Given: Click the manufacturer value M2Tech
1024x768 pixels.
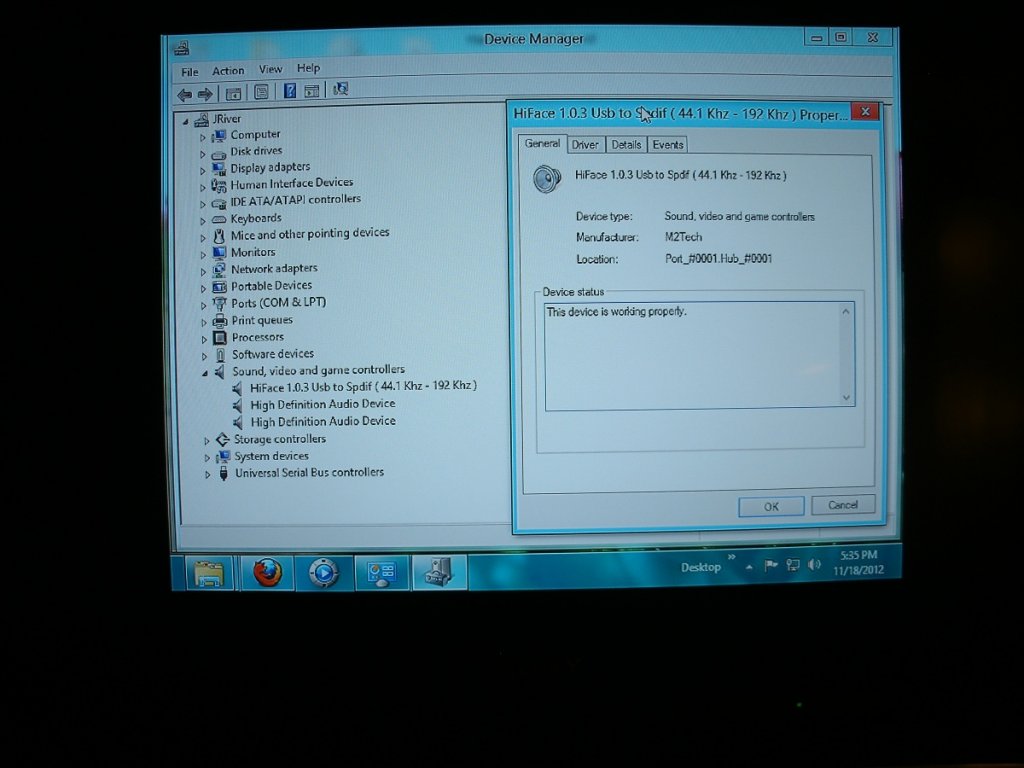Looking at the screenshot, I should [x=683, y=237].
